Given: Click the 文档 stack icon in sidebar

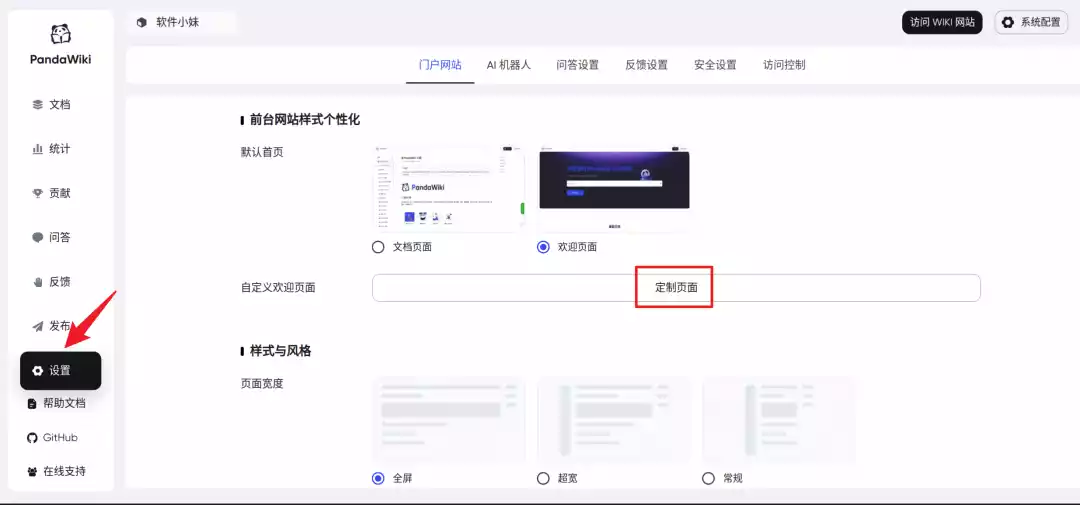Looking at the screenshot, I should [x=38, y=105].
